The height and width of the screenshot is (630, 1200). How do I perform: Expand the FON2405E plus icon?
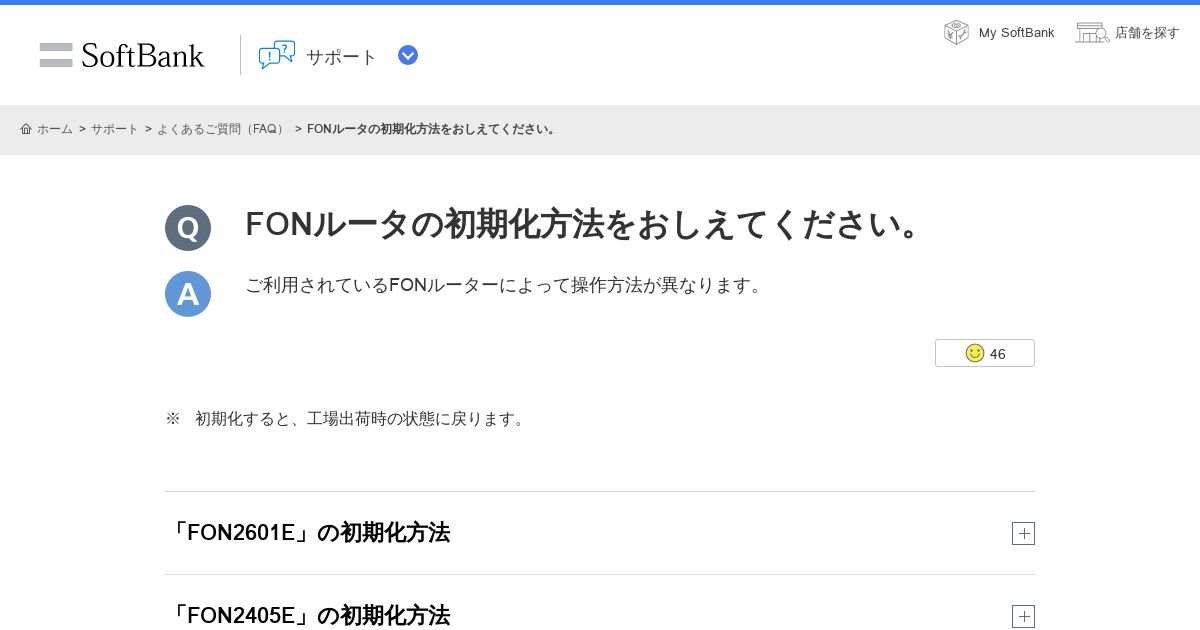1023,616
